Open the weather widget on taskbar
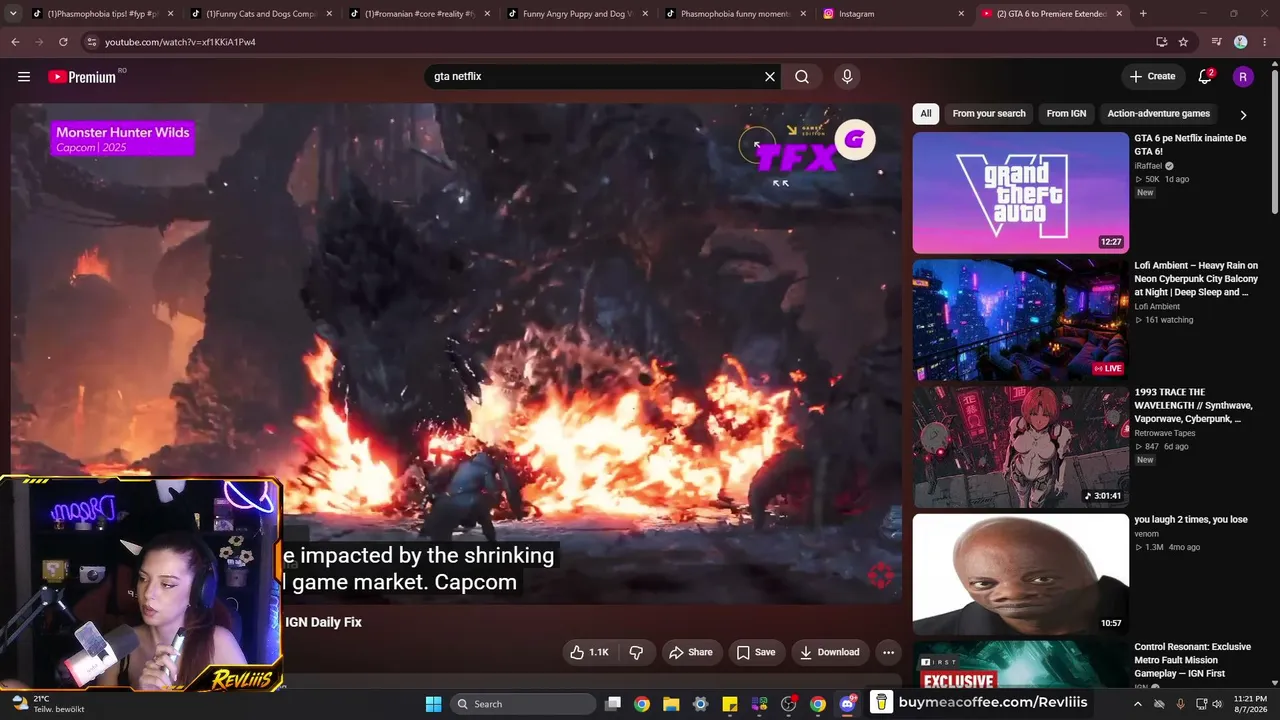Image resolution: width=1280 pixels, height=720 pixels. point(47,704)
